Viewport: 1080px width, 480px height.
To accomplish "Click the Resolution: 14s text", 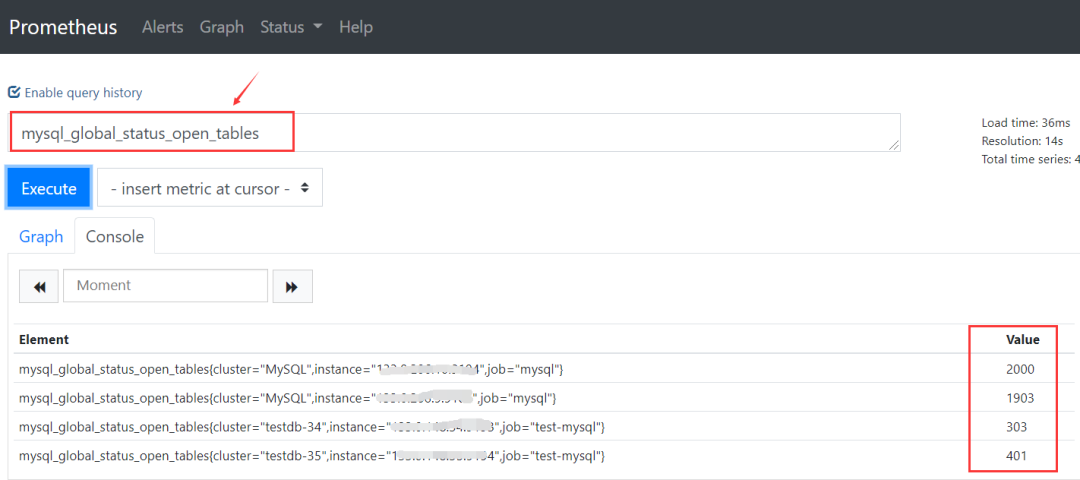I will click(x=1023, y=141).
